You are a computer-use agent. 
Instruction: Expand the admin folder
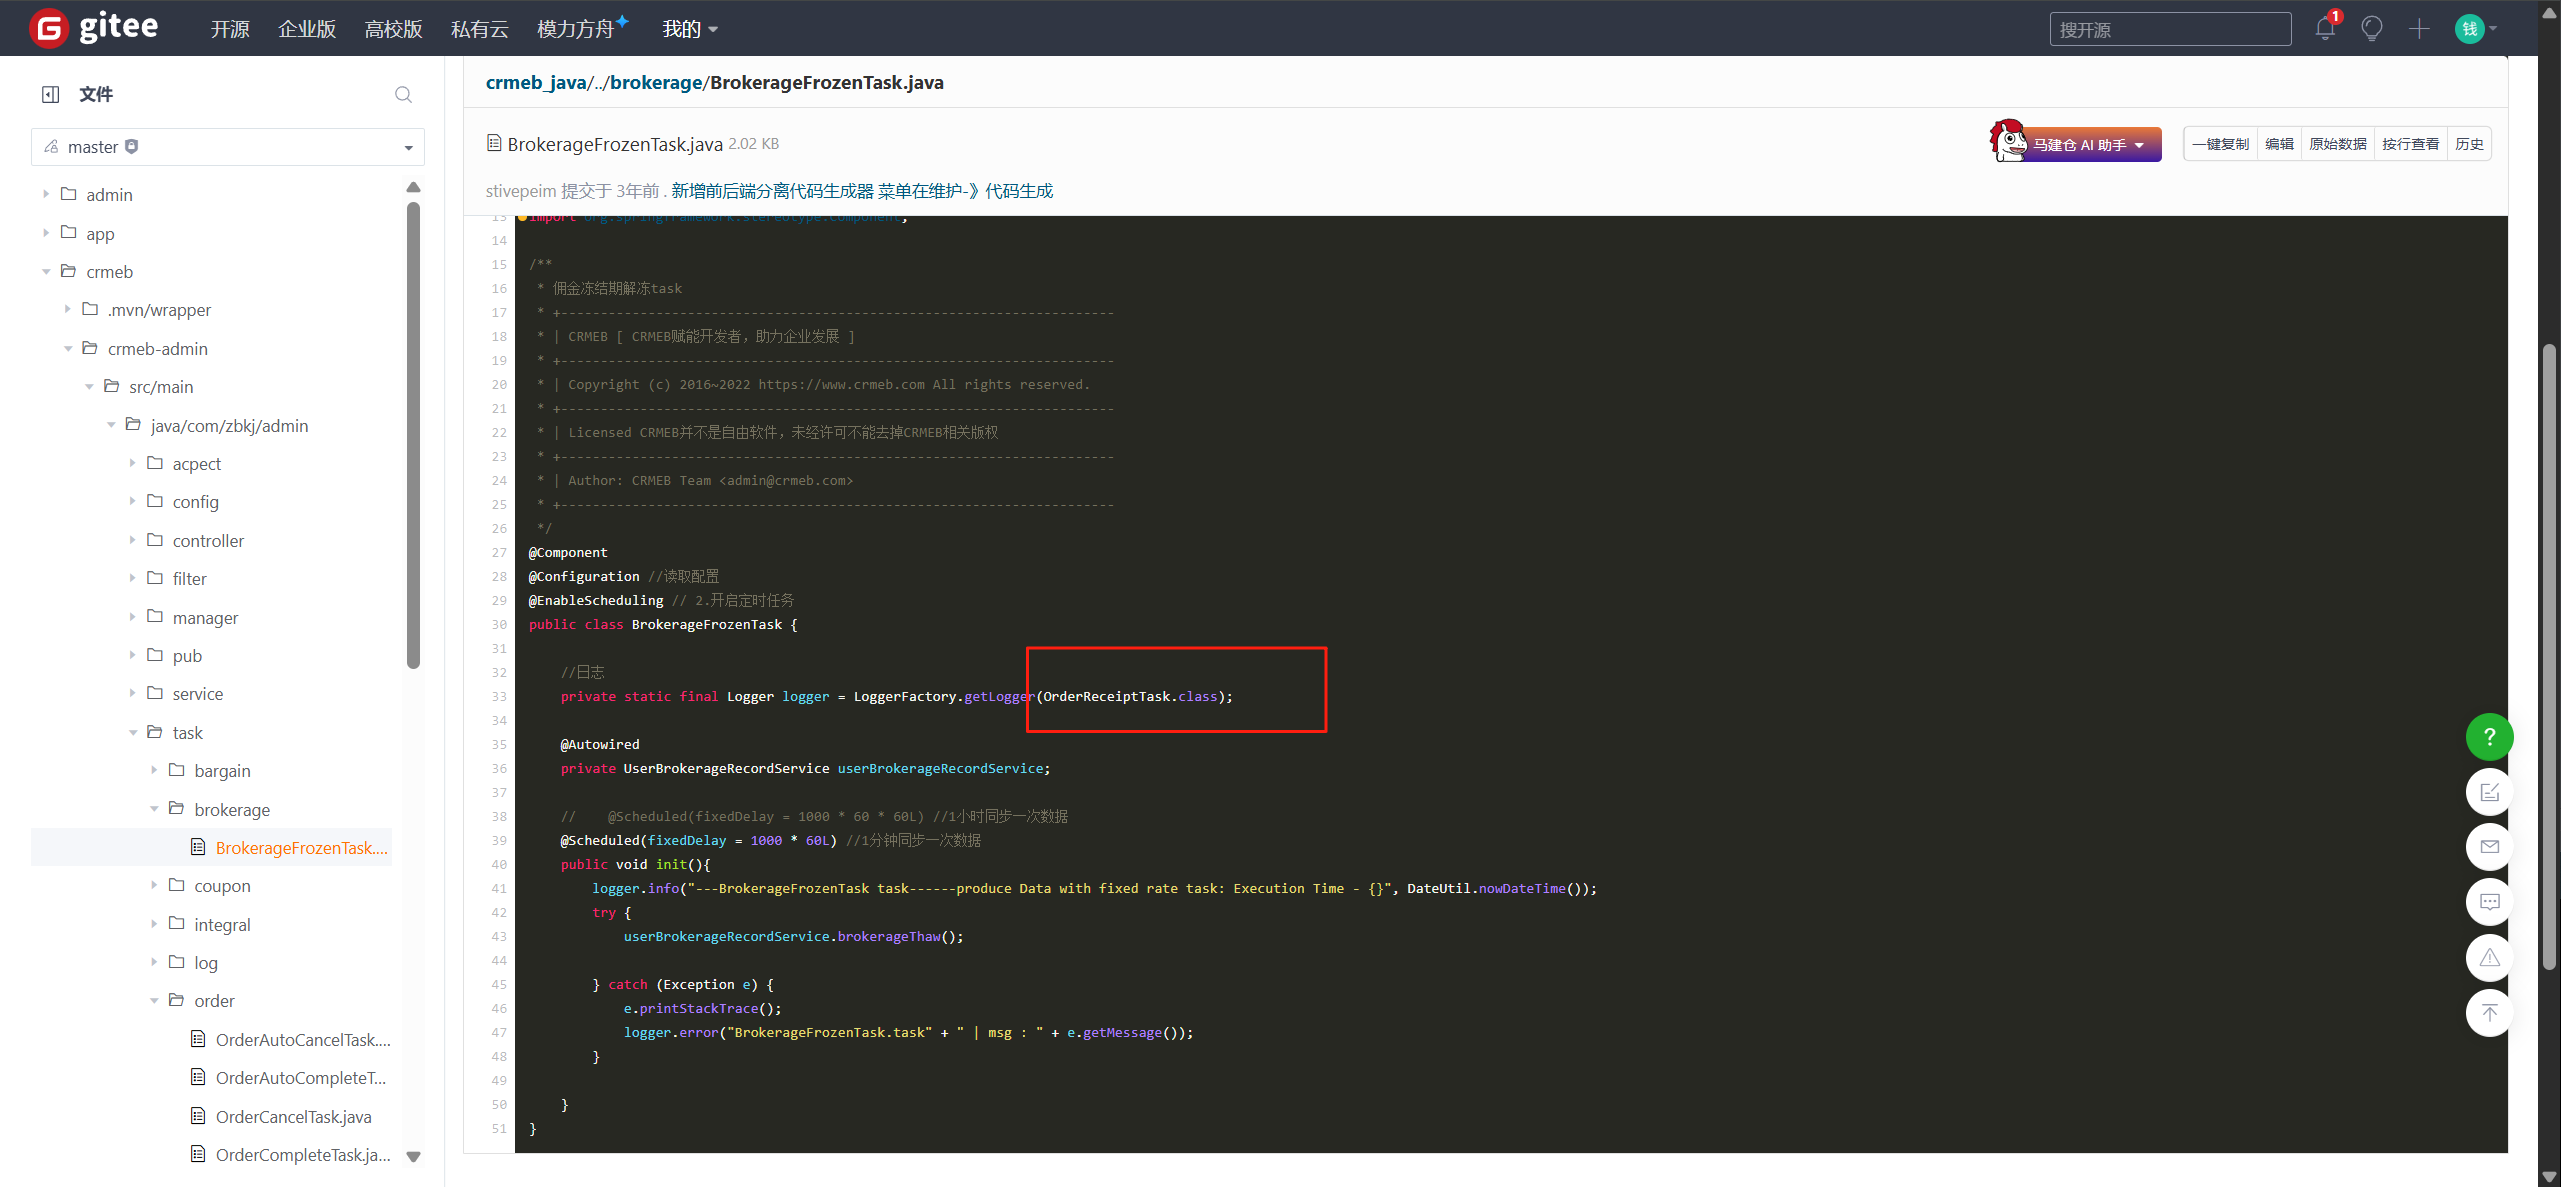[x=46, y=194]
